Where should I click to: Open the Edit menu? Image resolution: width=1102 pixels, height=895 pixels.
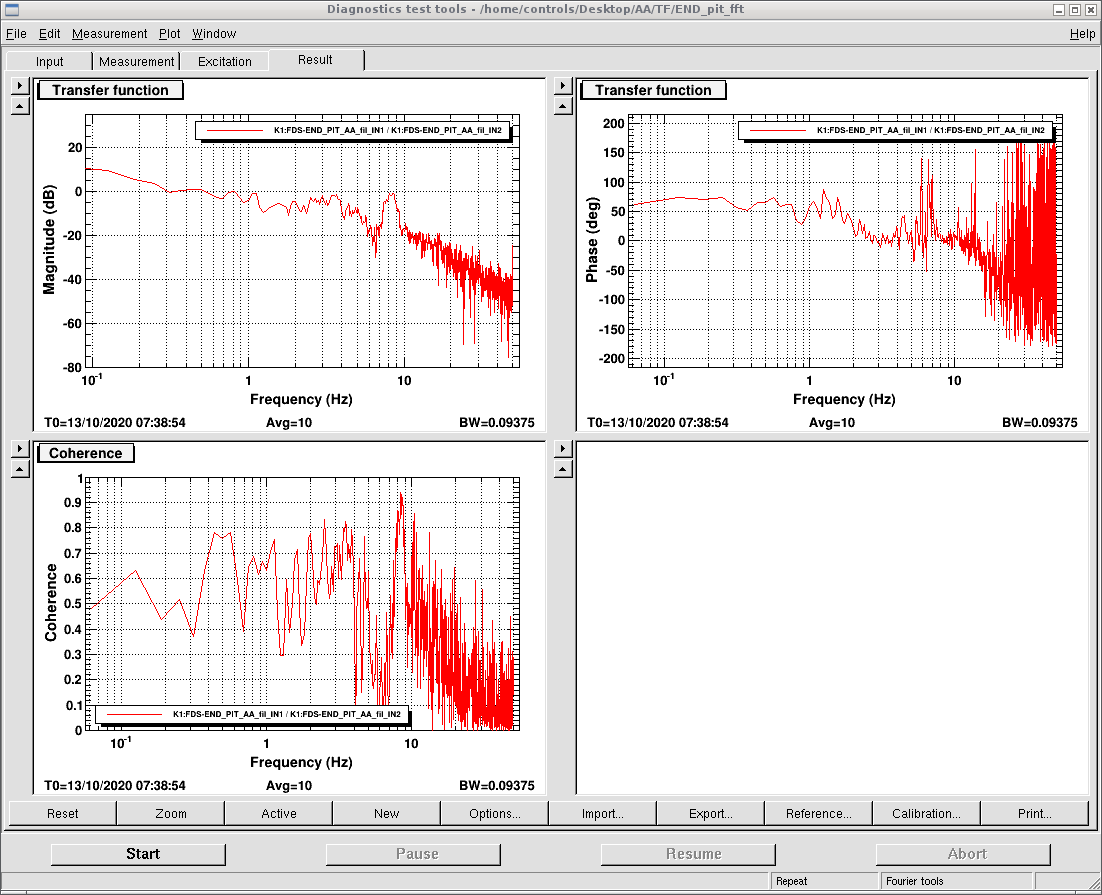click(x=49, y=34)
